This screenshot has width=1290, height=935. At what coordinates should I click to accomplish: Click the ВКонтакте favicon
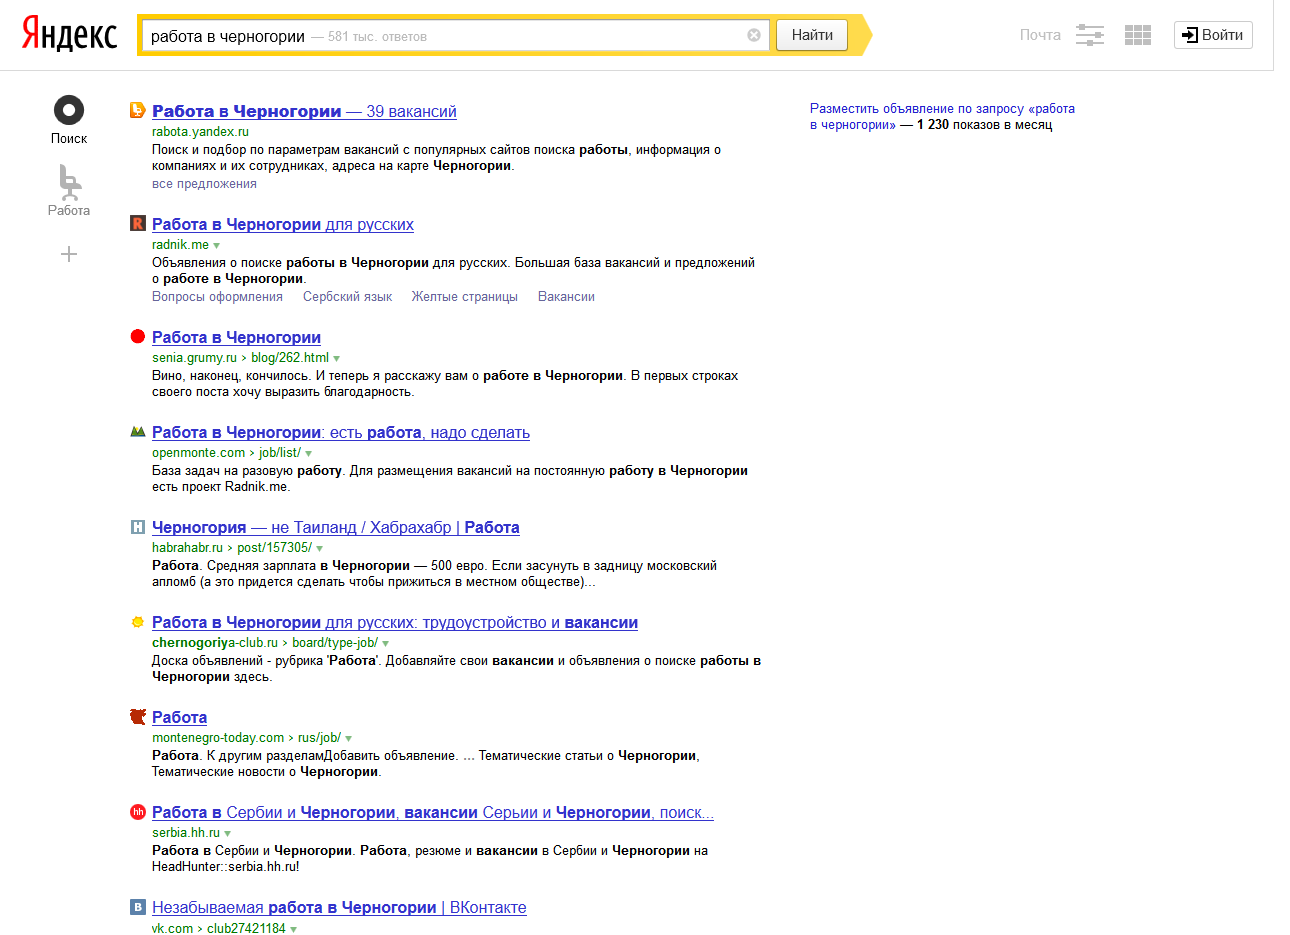pos(138,906)
